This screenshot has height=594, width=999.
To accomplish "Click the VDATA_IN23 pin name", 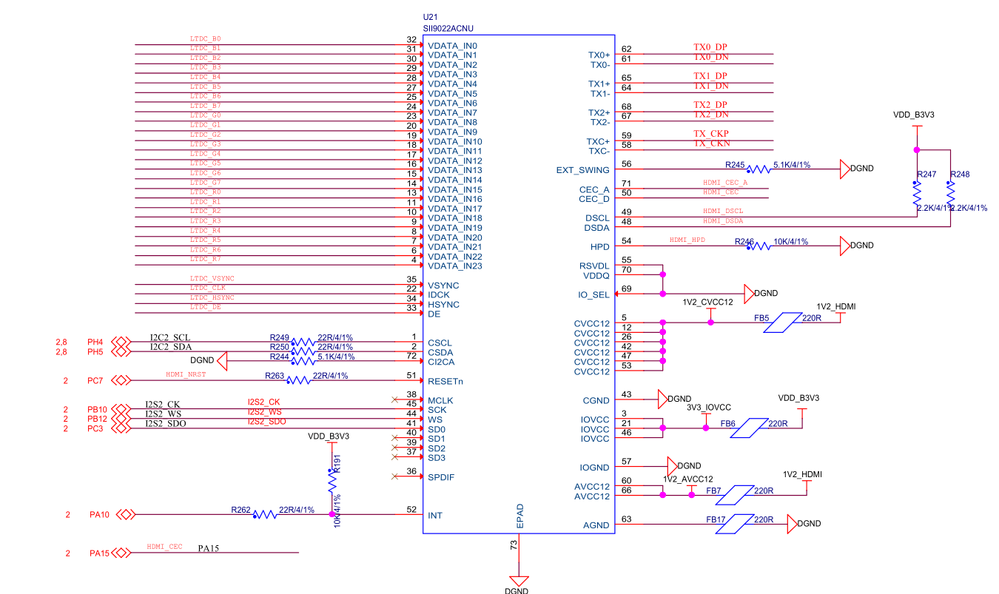I will point(455,266).
